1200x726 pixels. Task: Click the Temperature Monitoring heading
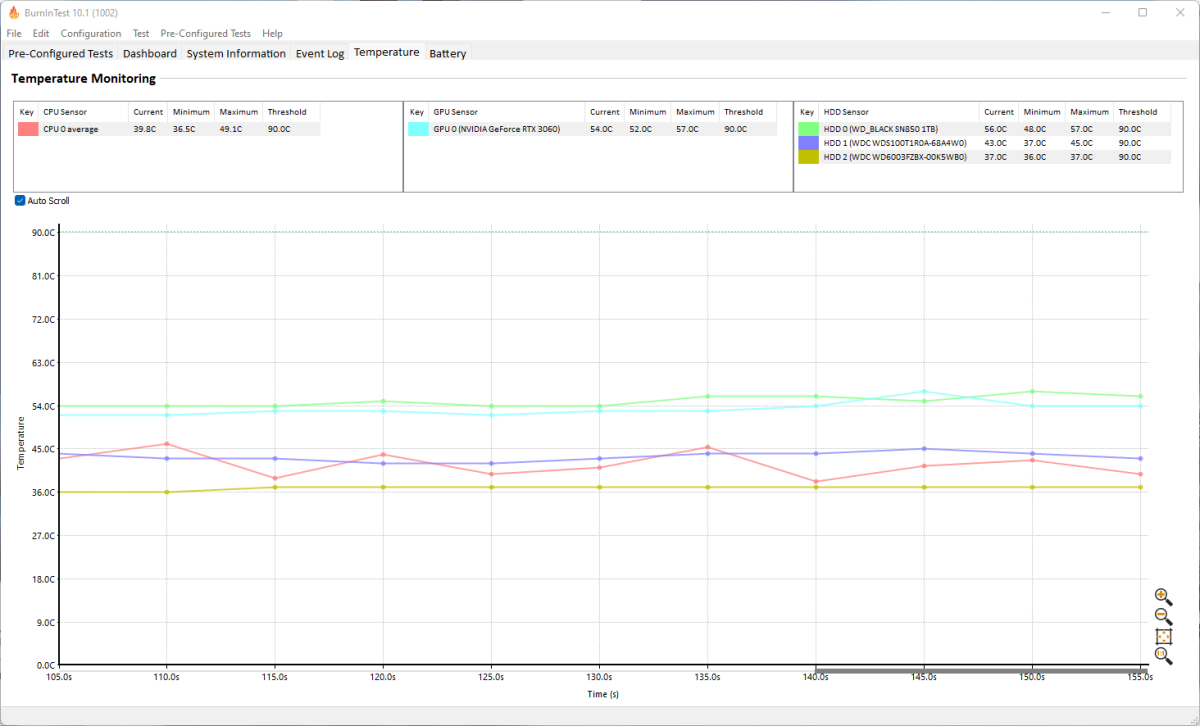(83, 78)
